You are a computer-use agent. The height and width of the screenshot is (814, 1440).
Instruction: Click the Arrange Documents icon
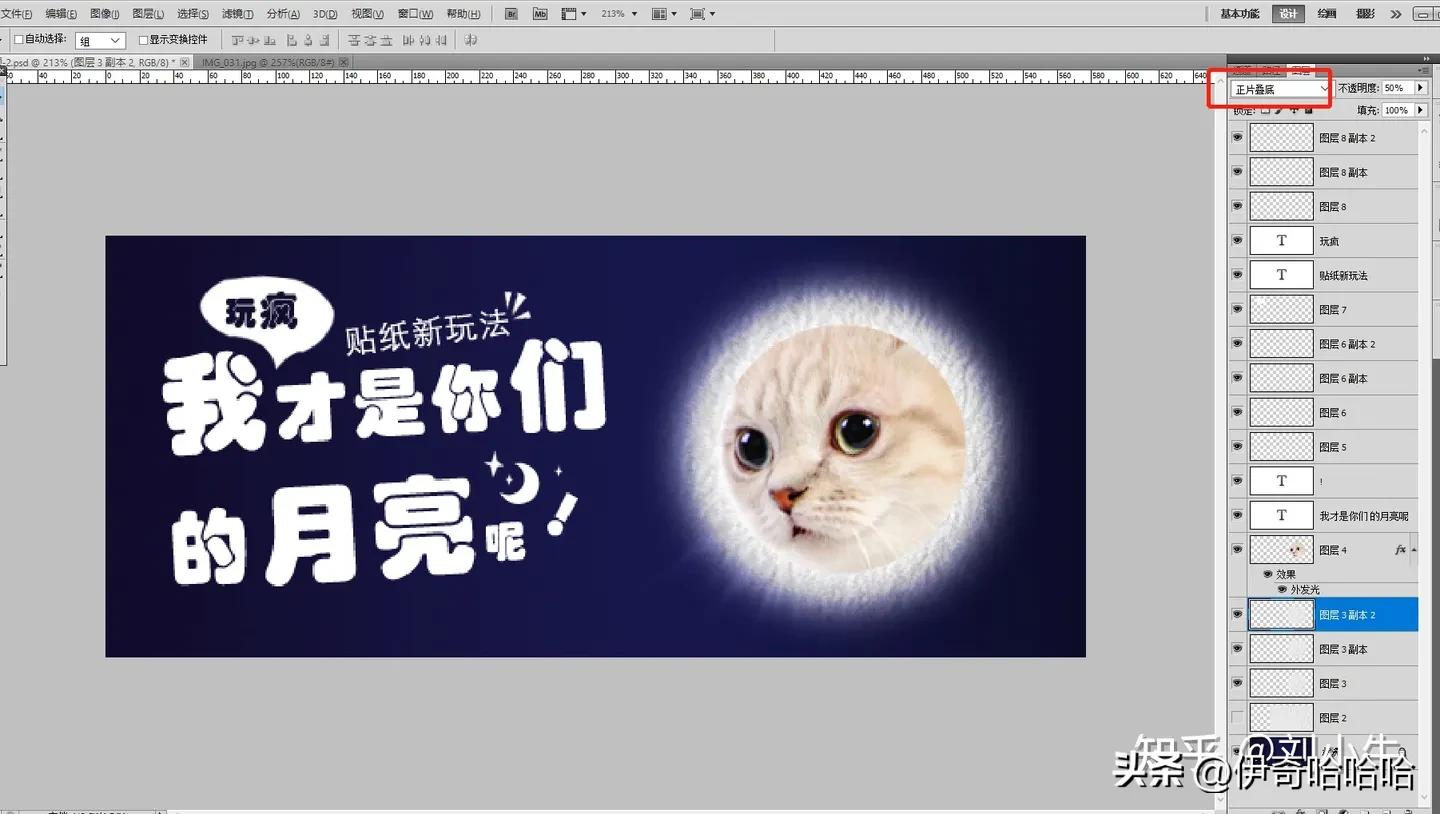click(660, 13)
